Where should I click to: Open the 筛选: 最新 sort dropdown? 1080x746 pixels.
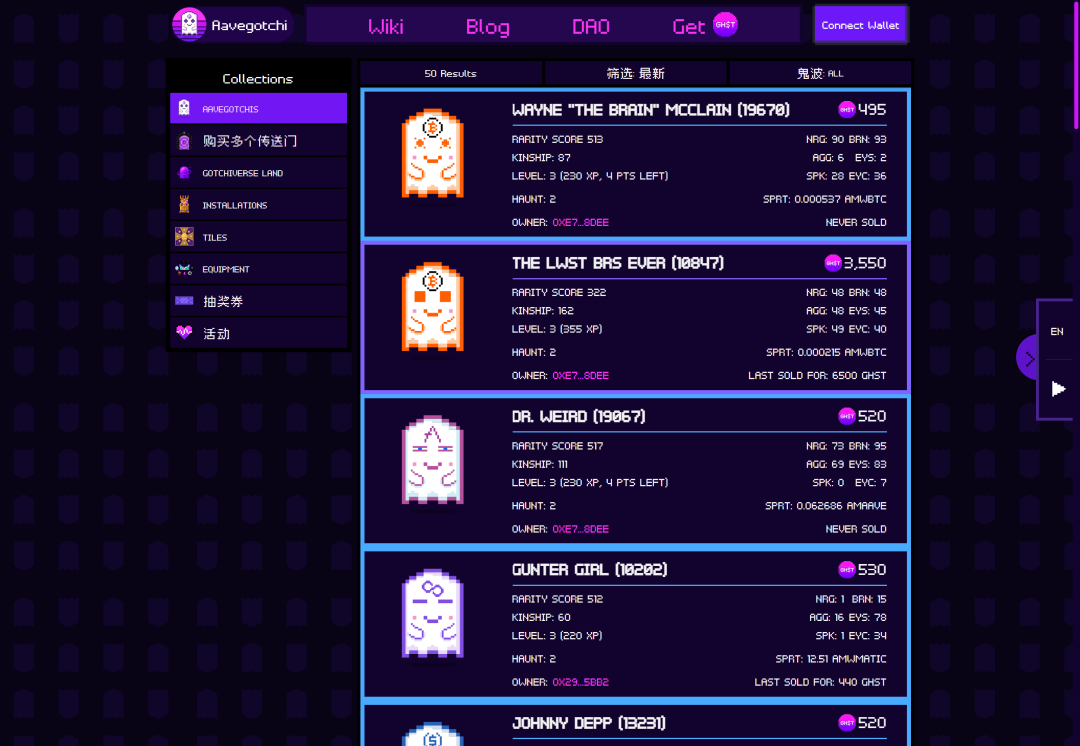click(635, 73)
